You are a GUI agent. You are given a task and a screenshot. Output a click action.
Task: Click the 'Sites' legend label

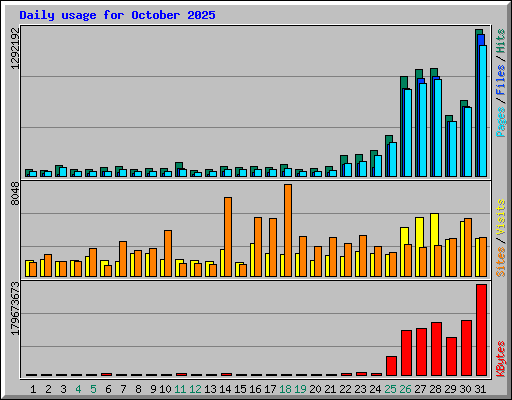tap(501, 262)
